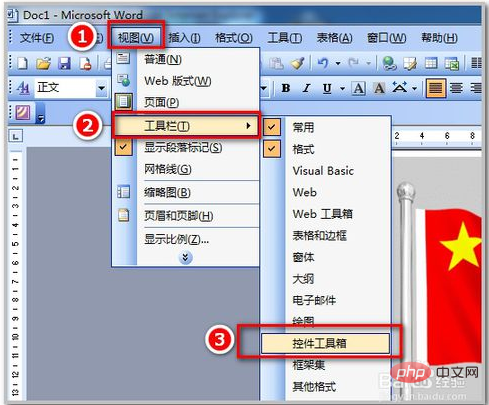Image resolution: width=489 pixels, height=405 pixels.
Task: Open the 表格(A) menu
Action: click(x=334, y=38)
